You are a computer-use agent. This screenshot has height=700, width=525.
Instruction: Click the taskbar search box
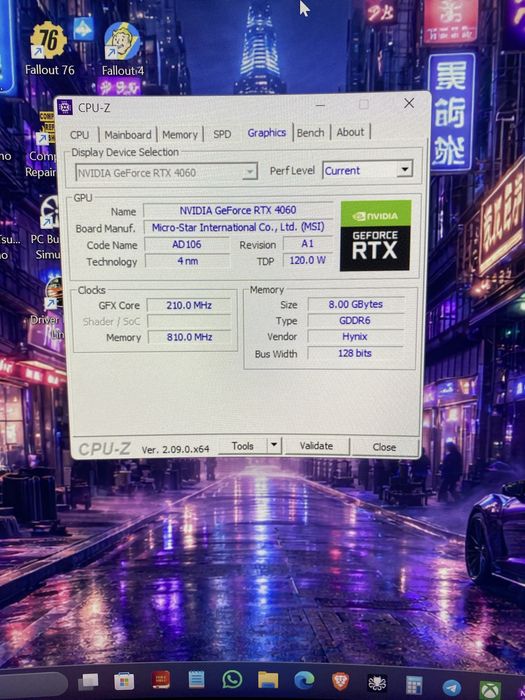click(x=32, y=684)
